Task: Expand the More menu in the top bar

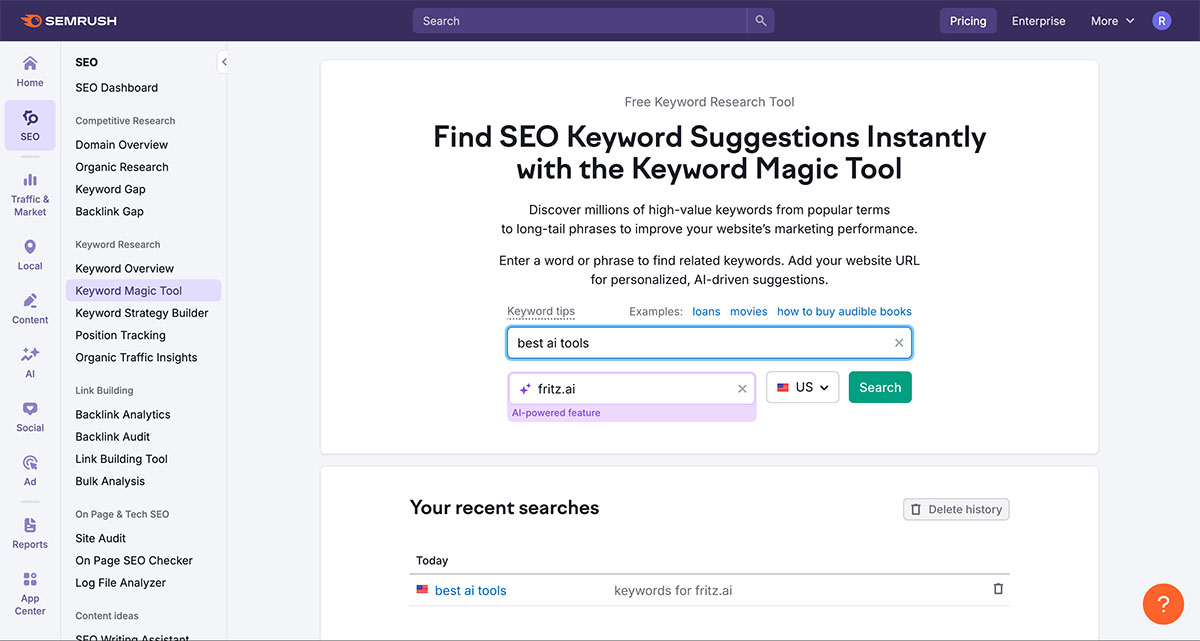Action: (x=1112, y=20)
